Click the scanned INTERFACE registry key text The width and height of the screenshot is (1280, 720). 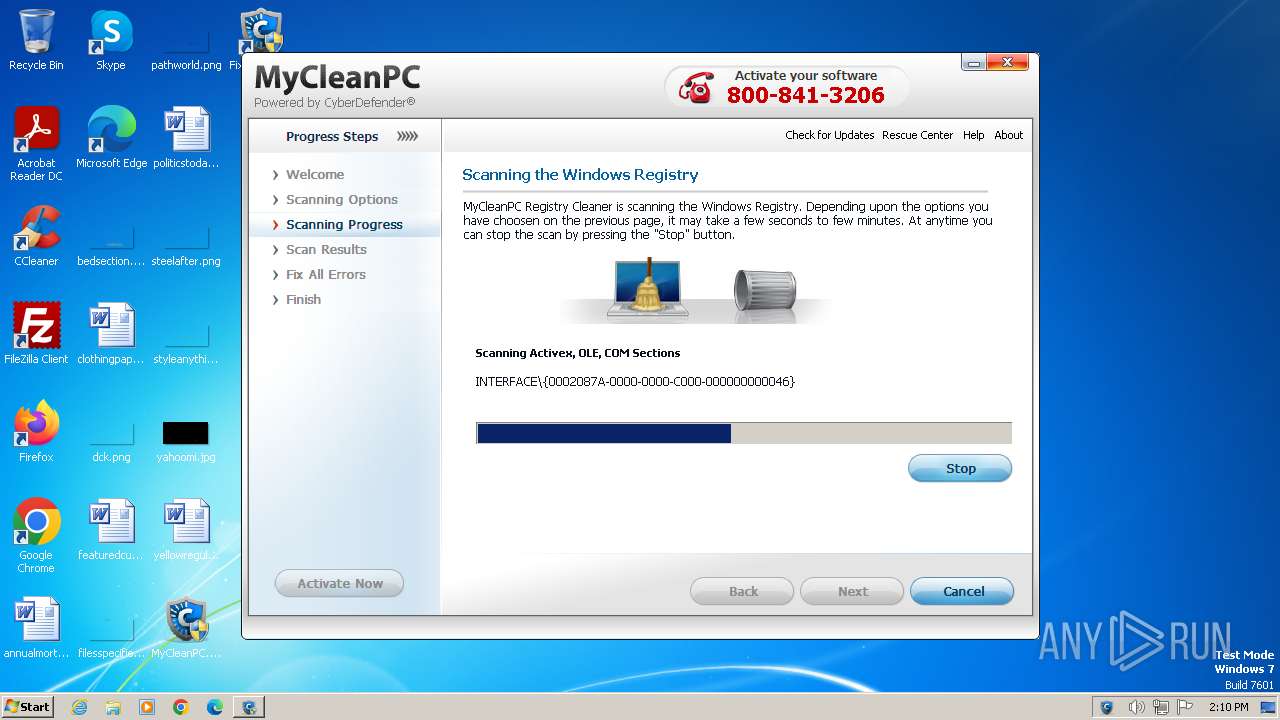coord(635,382)
